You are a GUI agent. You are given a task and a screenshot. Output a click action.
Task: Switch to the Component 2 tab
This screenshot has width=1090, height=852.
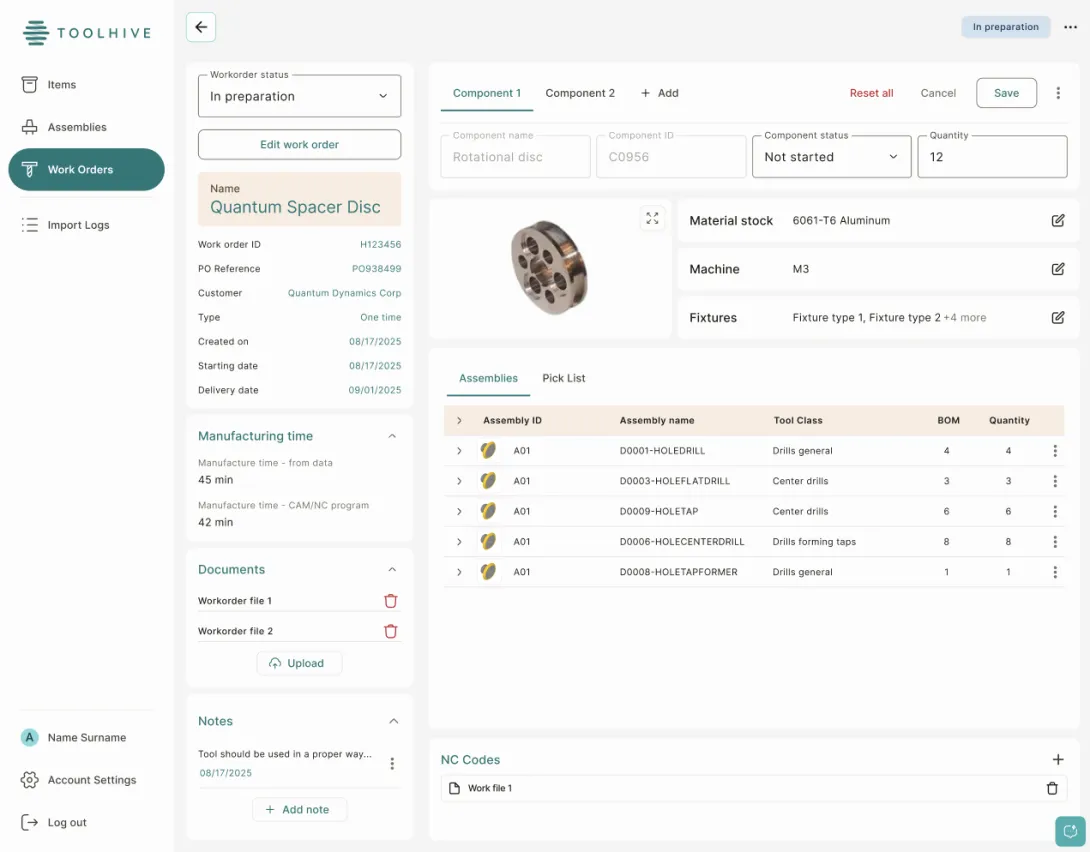[580, 92]
